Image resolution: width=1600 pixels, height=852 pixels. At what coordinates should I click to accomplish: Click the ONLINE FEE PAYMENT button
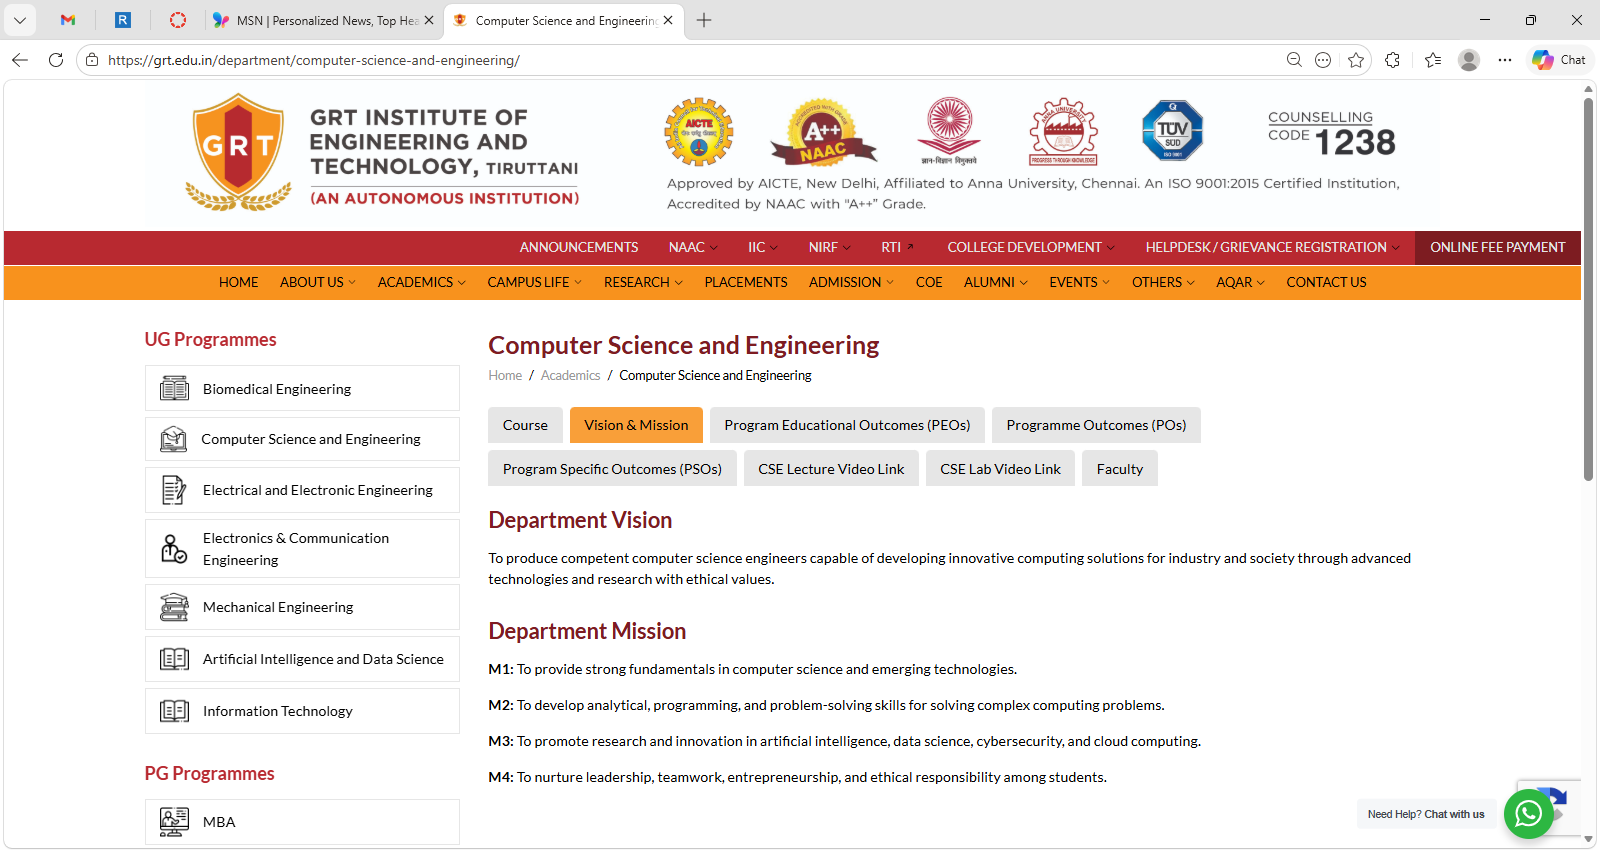point(1497,248)
